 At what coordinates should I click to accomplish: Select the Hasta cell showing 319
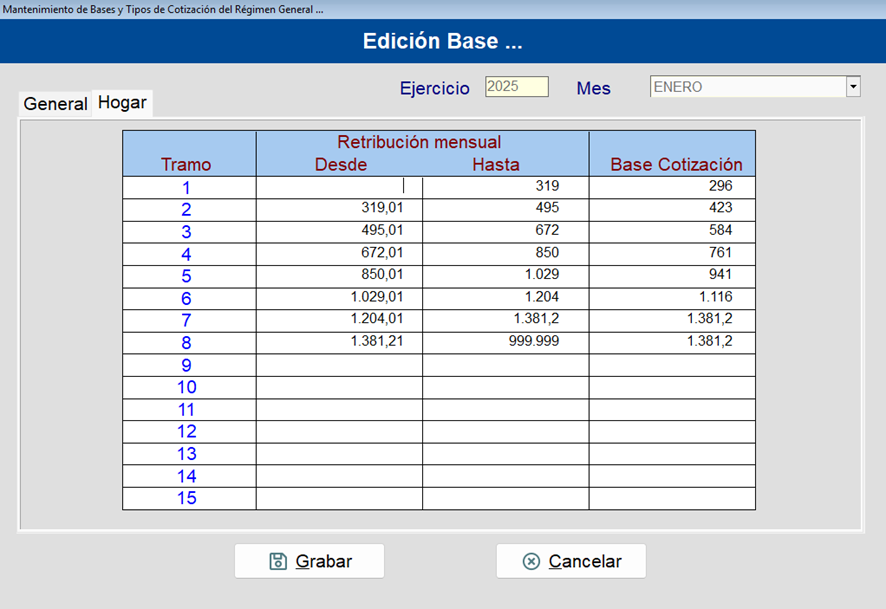506,187
